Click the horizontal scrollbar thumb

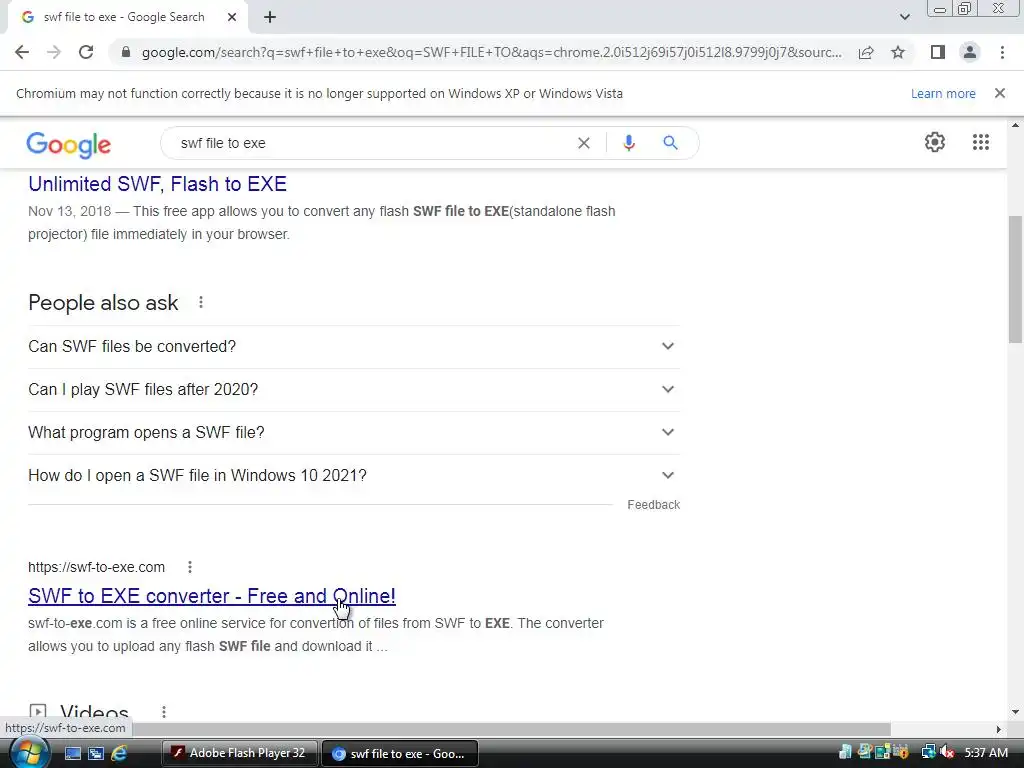(509, 729)
